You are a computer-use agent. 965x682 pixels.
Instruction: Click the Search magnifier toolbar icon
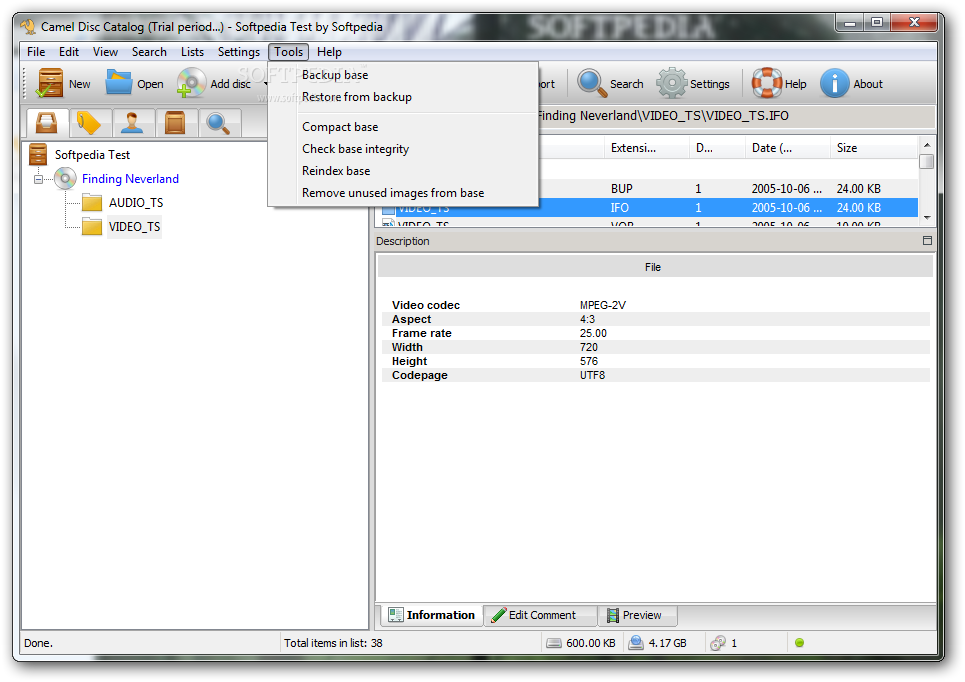coord(591,83)
